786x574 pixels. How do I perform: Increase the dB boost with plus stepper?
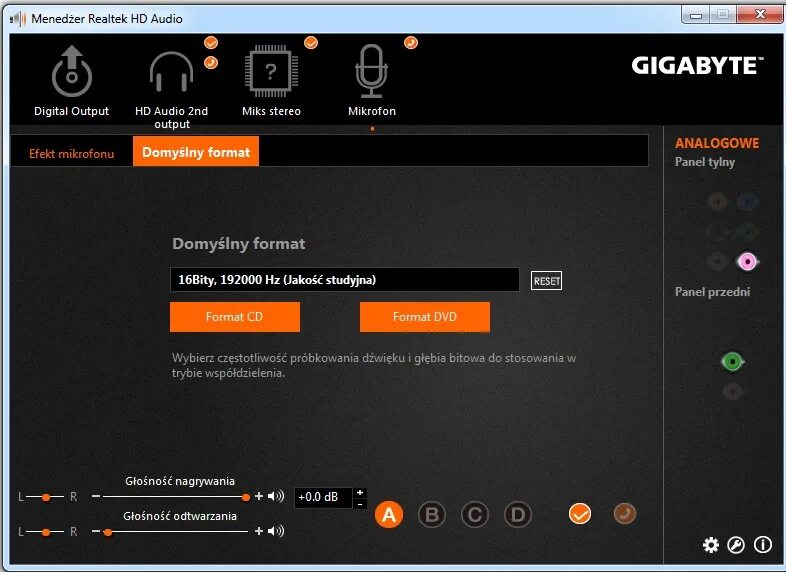click(x=360, y=492)
